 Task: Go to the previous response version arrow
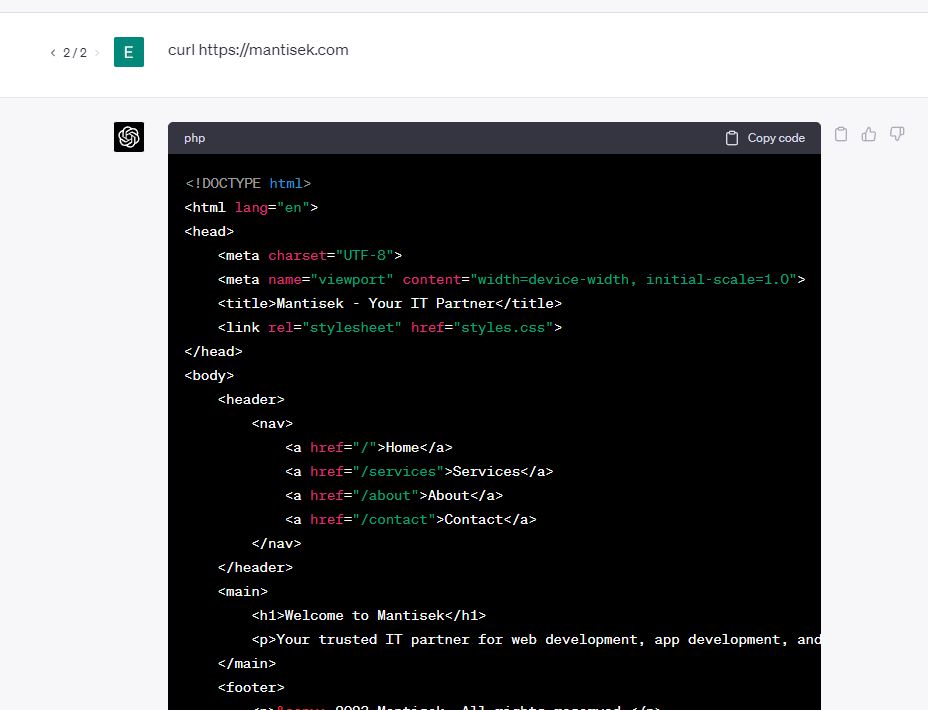[53, 53]
